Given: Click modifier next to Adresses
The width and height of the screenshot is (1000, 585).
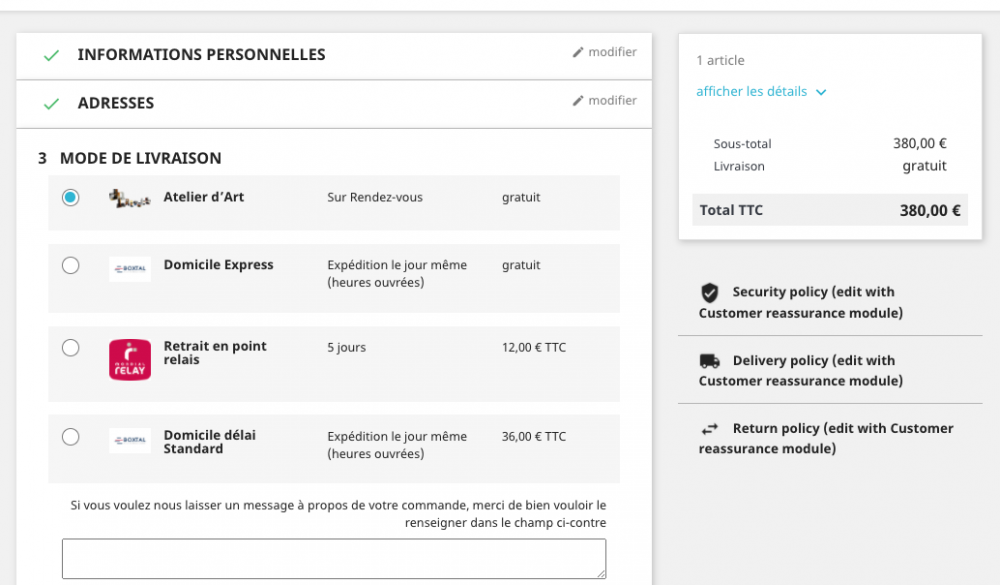Looking at the screenshot, I should [605, 100].
